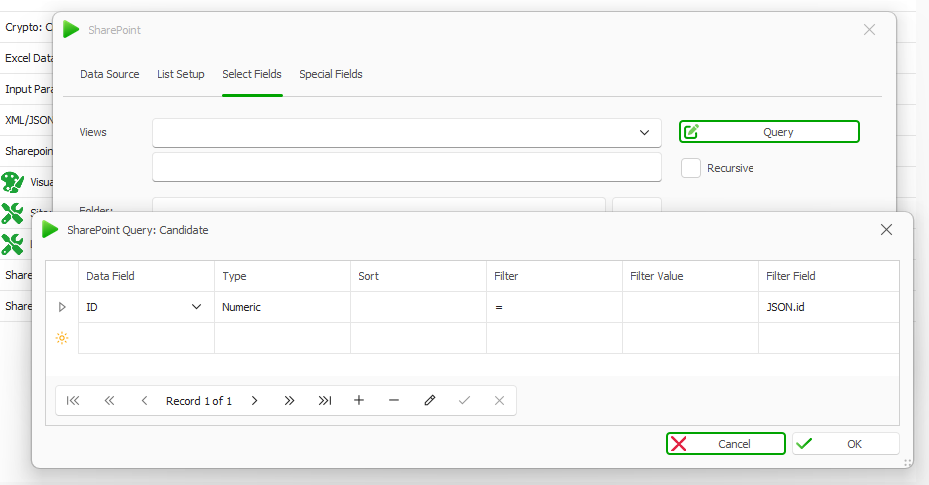The width and height of the screenshot is (929, 485).
Task: Expand the Views dropdown
Action: coord(644,133)
